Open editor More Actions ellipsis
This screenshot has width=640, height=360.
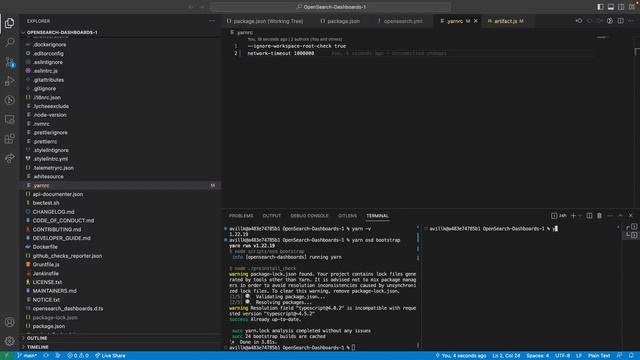pos(631,21)
